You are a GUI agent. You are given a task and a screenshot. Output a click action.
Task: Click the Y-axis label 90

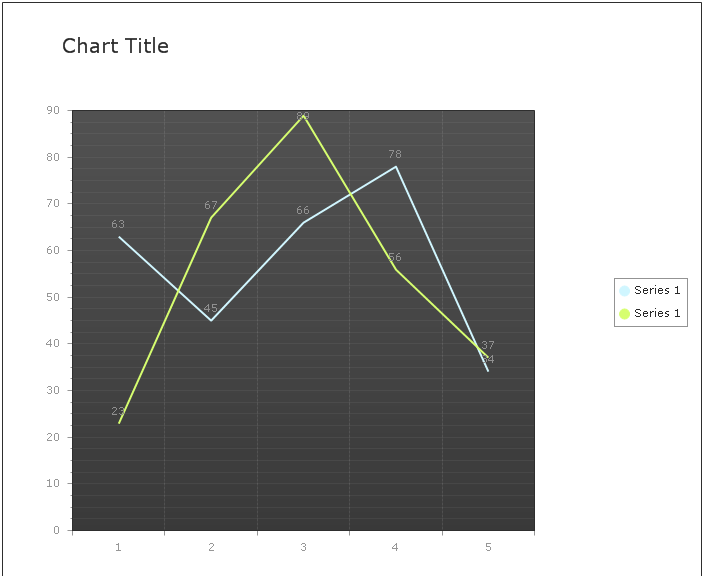tap(53, 111)
